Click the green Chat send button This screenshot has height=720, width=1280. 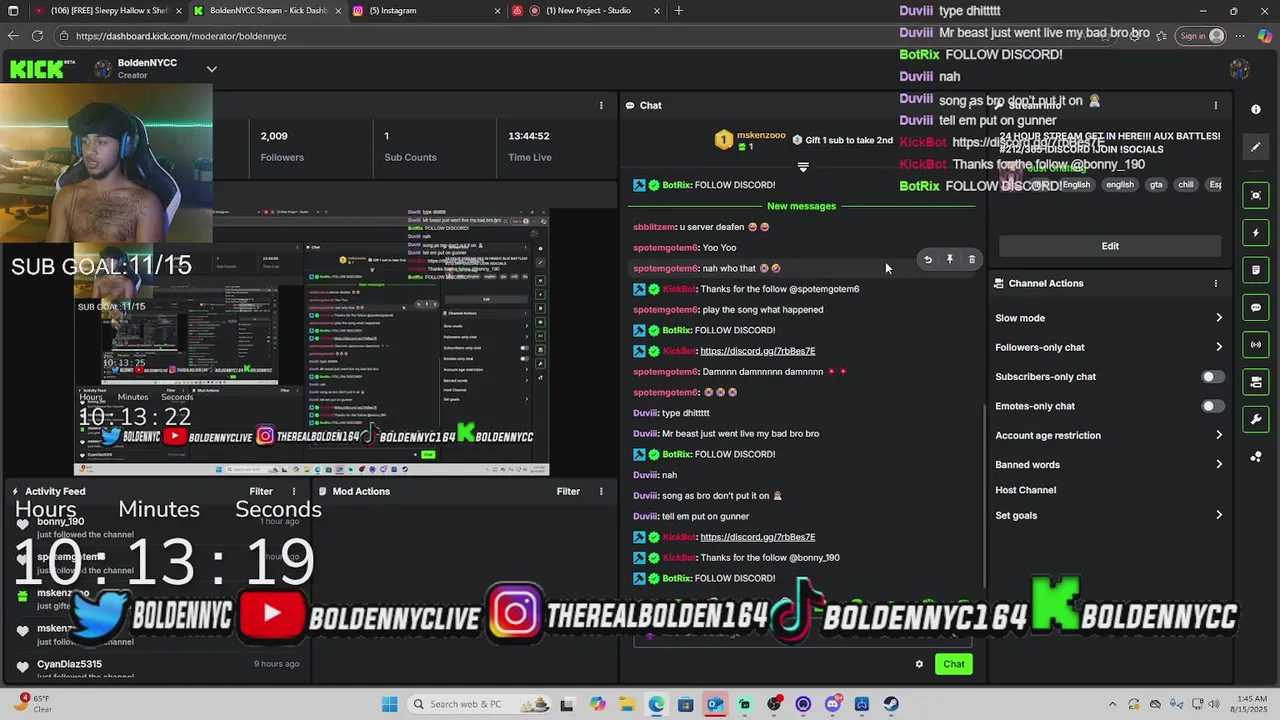954,664
